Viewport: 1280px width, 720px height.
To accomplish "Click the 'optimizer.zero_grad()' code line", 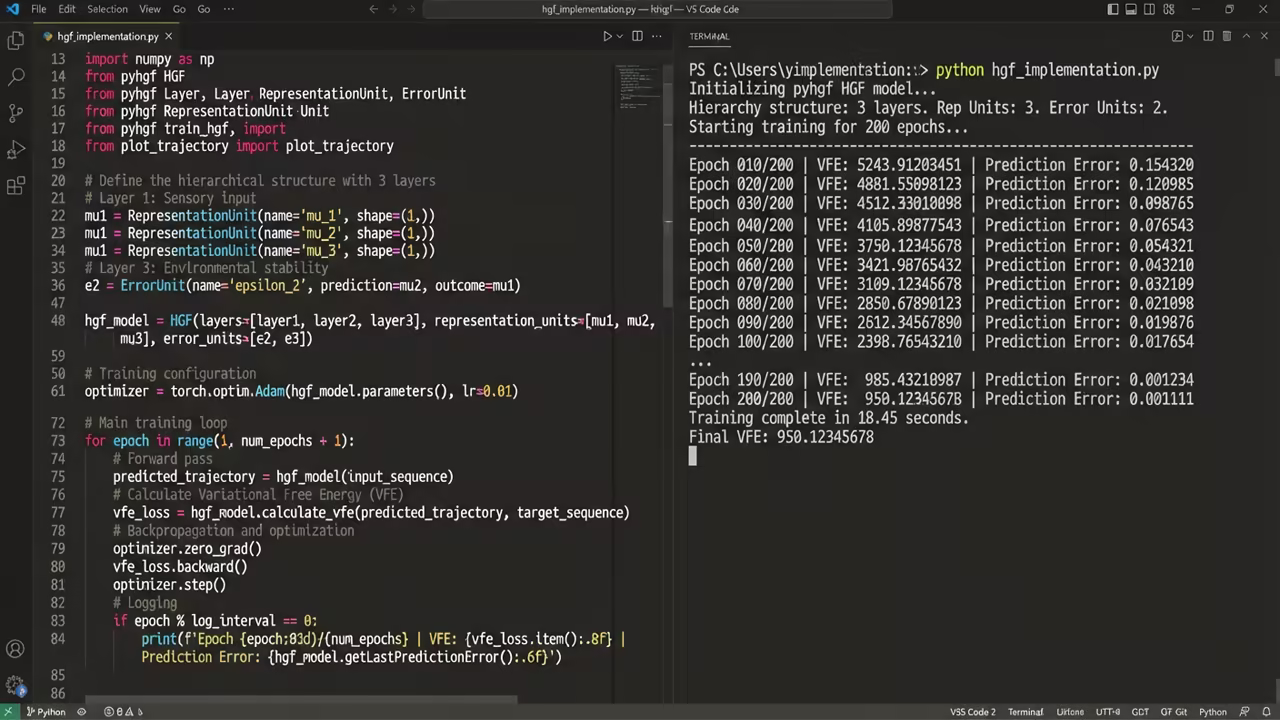I will [187, 548].
